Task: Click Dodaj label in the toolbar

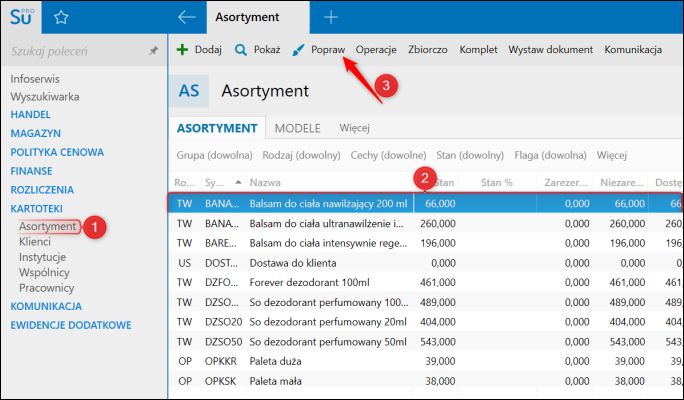Action: pyautogui.click(x=208, y=50)
